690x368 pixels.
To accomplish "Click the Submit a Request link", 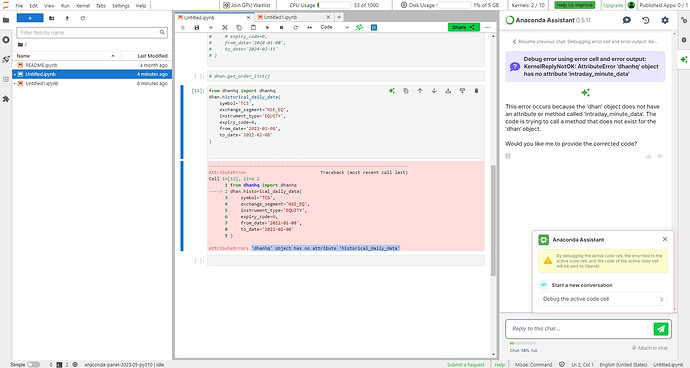I will pyautogui.click(x=466, y=364).
